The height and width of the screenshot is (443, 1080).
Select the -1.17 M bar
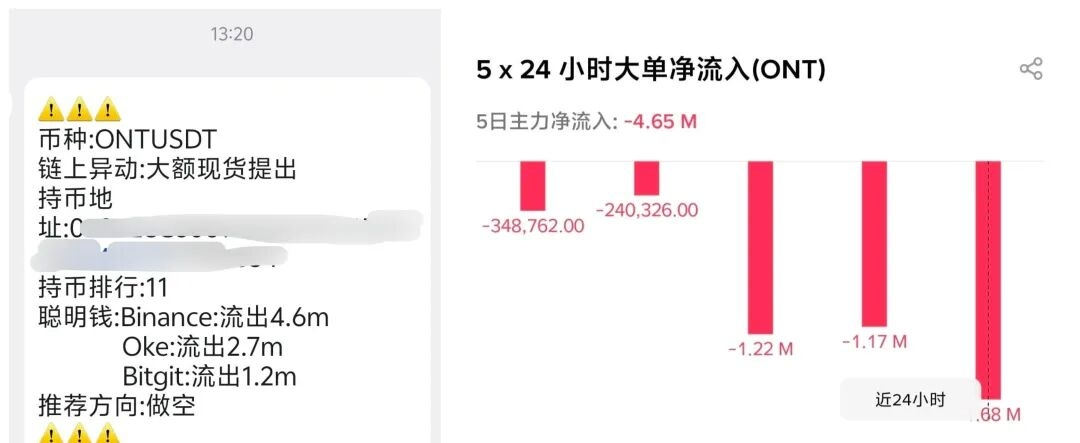(x=875, y=244)
